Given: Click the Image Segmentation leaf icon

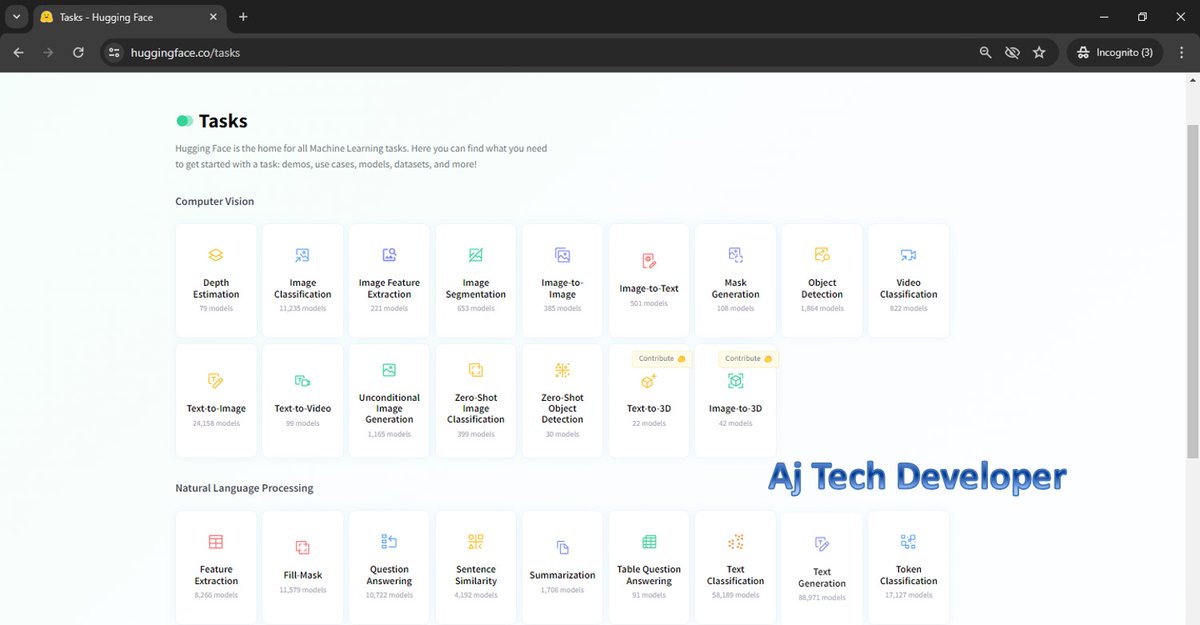Looking at the screenshot, I should click(x=475, y=256).
